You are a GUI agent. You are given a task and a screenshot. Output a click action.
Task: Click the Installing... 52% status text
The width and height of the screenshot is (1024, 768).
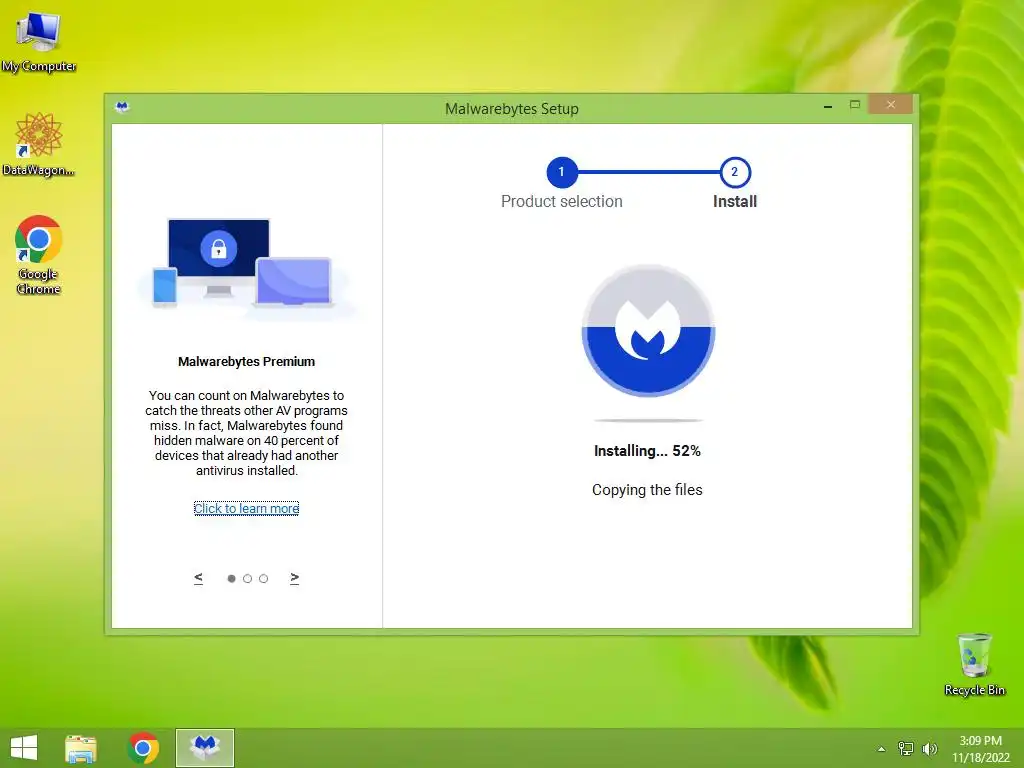(x=647, y=451)
